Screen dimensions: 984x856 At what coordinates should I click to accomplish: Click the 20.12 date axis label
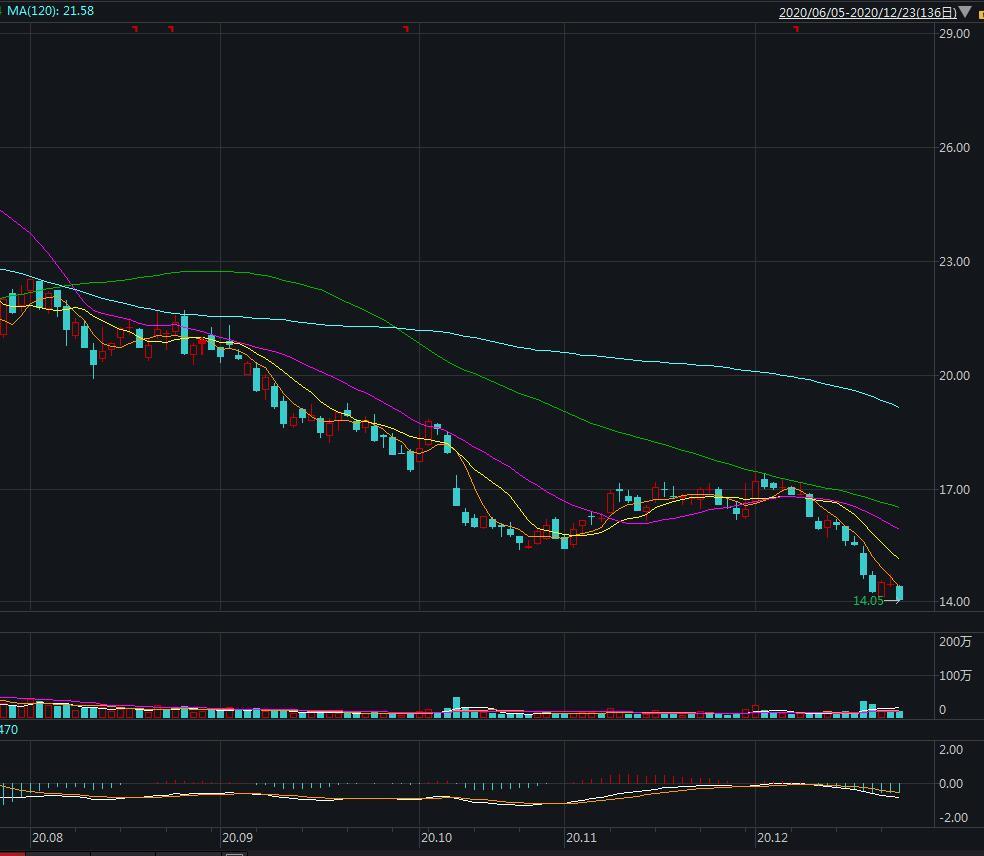coord(772,838)
